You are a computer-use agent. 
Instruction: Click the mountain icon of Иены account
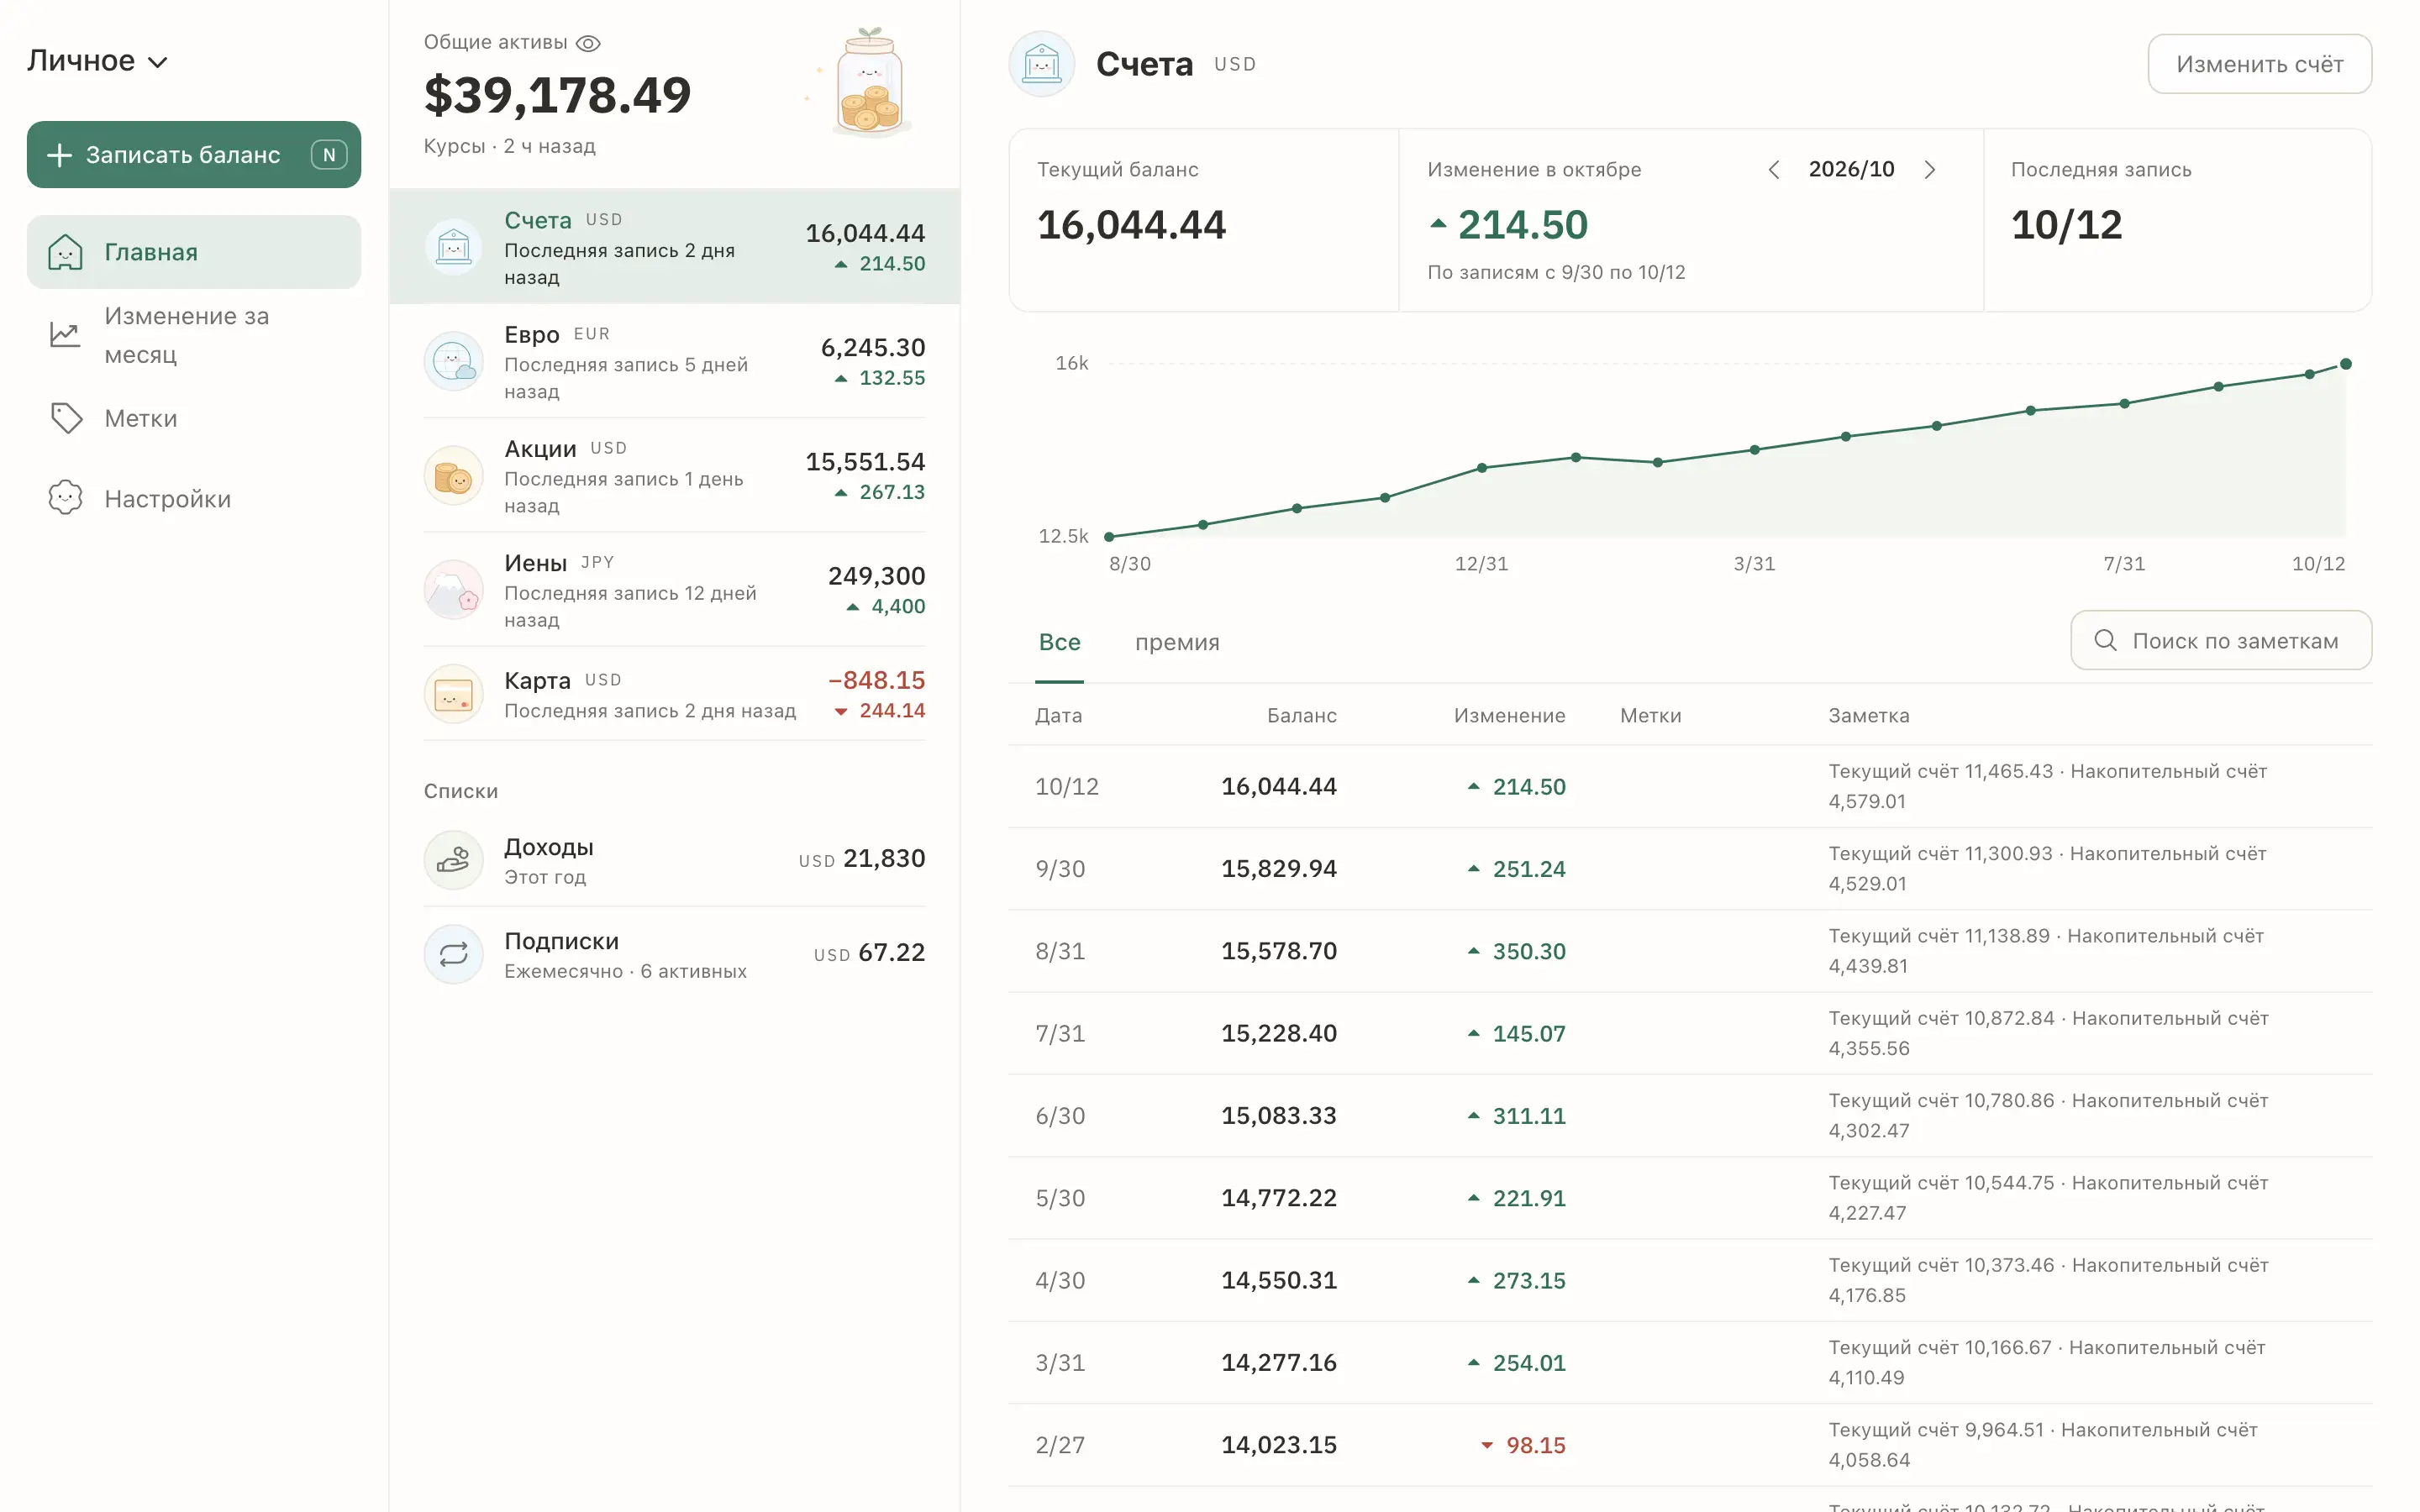coord(454,589)
